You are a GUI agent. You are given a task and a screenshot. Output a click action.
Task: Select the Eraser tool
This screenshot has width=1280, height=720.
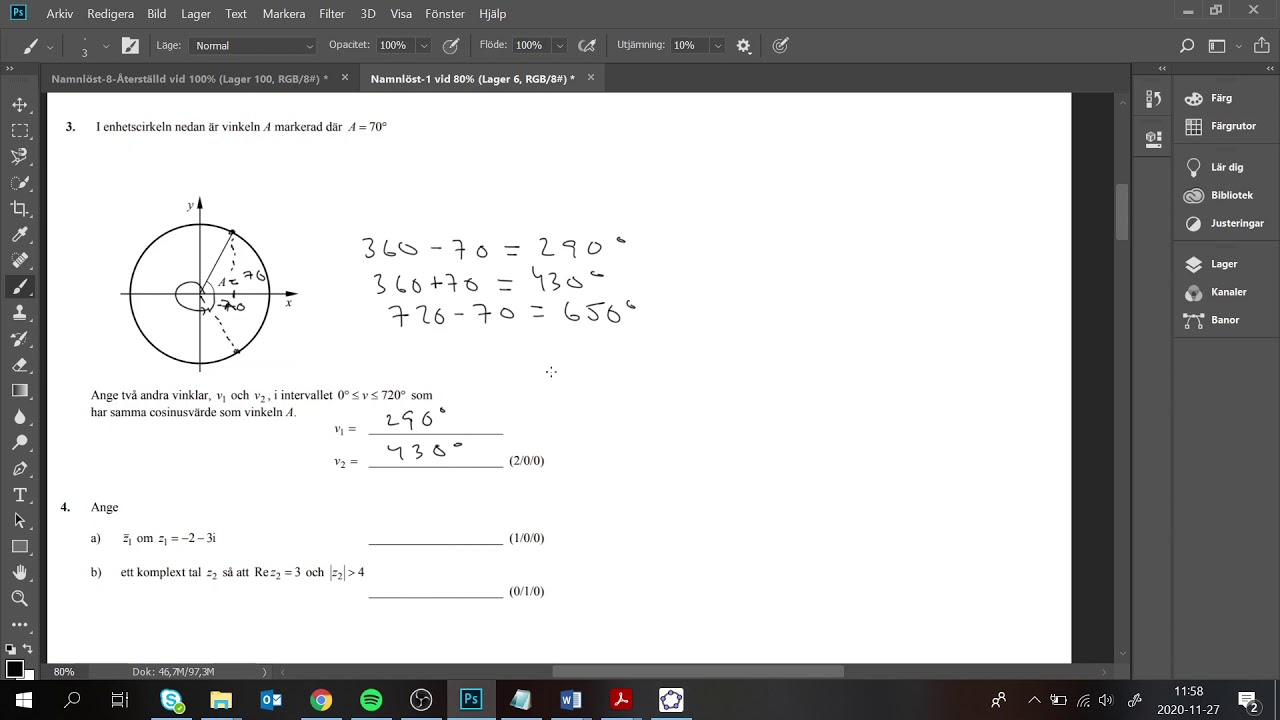19,365
